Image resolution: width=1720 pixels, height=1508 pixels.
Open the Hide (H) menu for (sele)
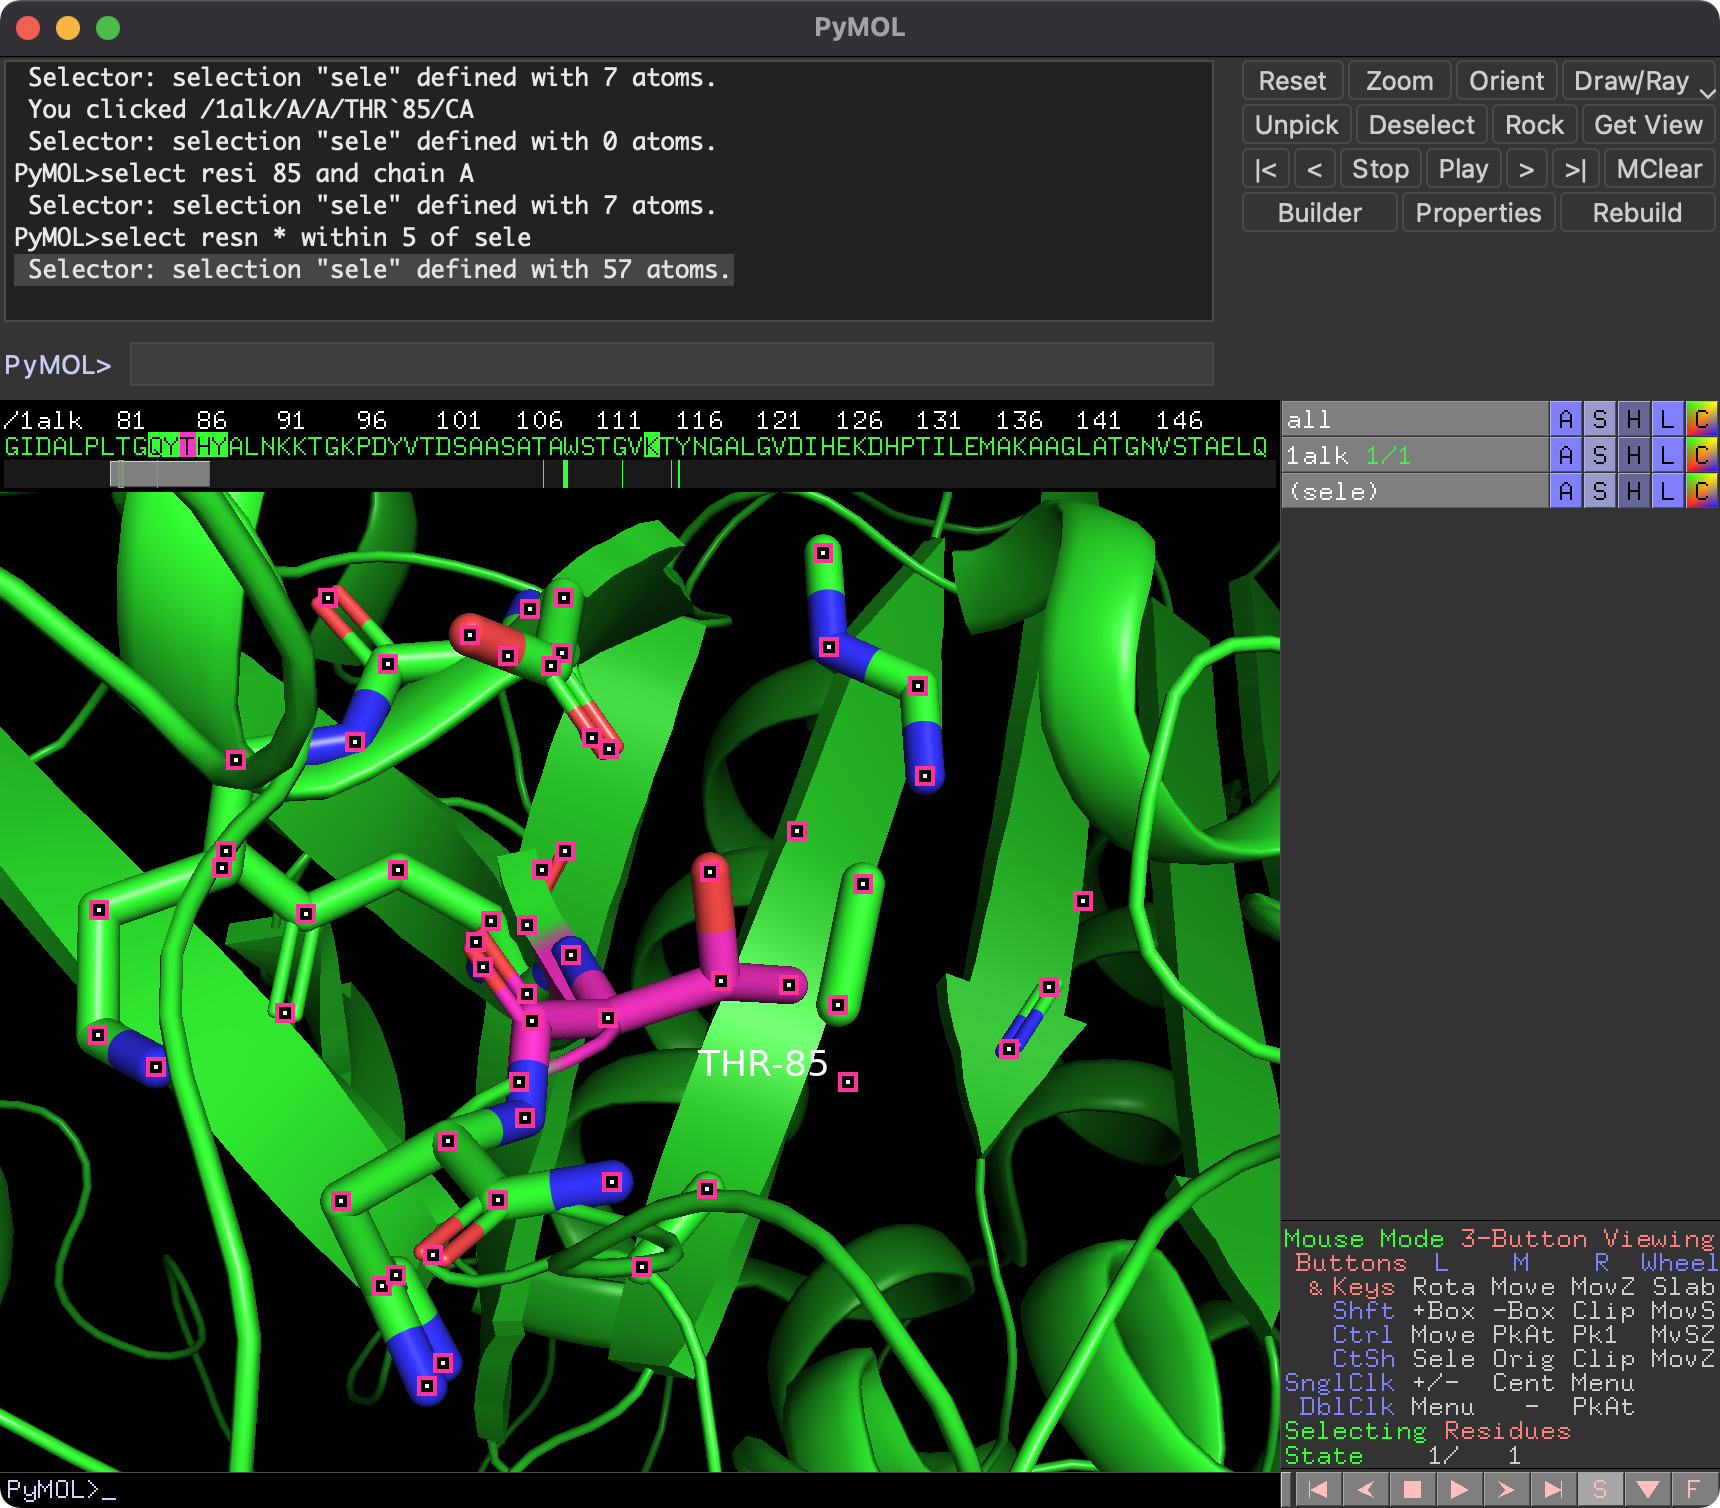coord(1634,490)
